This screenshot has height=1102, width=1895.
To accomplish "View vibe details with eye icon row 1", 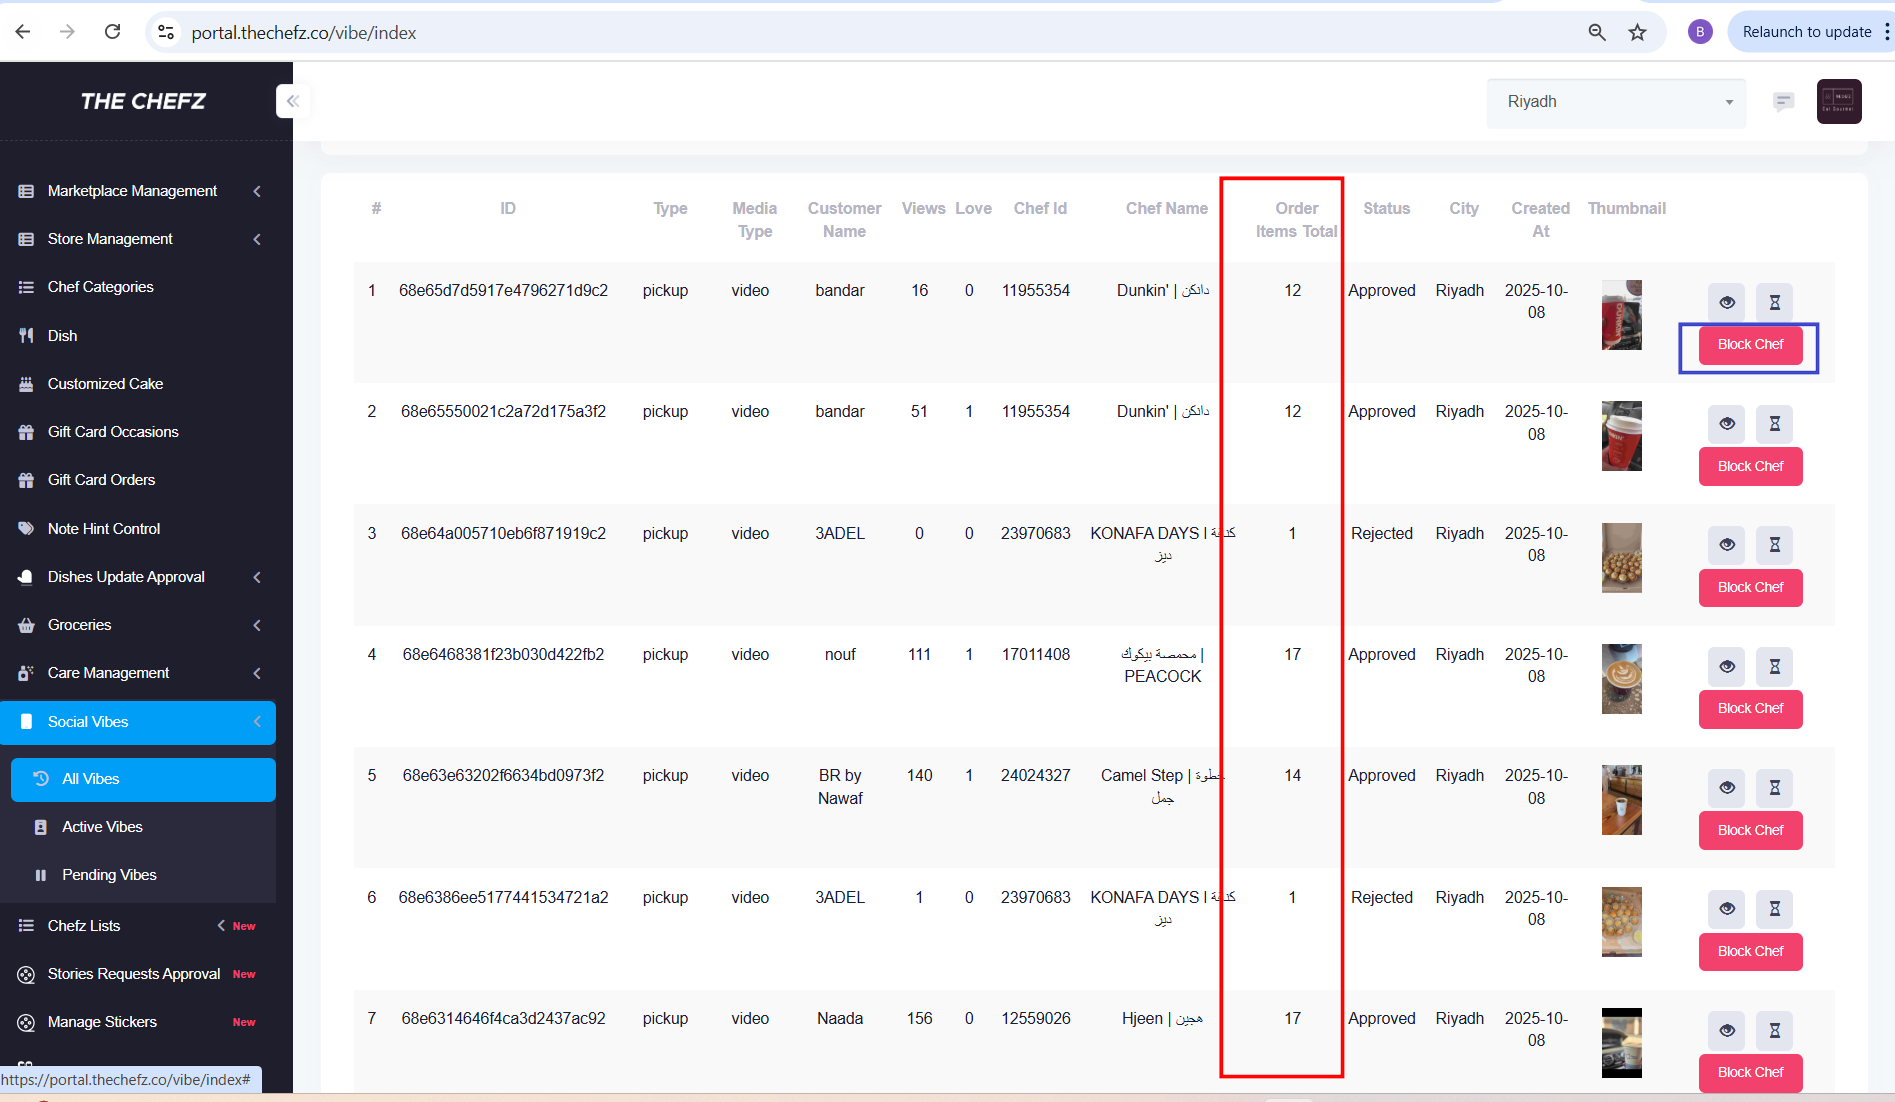I will [1726, 302].
